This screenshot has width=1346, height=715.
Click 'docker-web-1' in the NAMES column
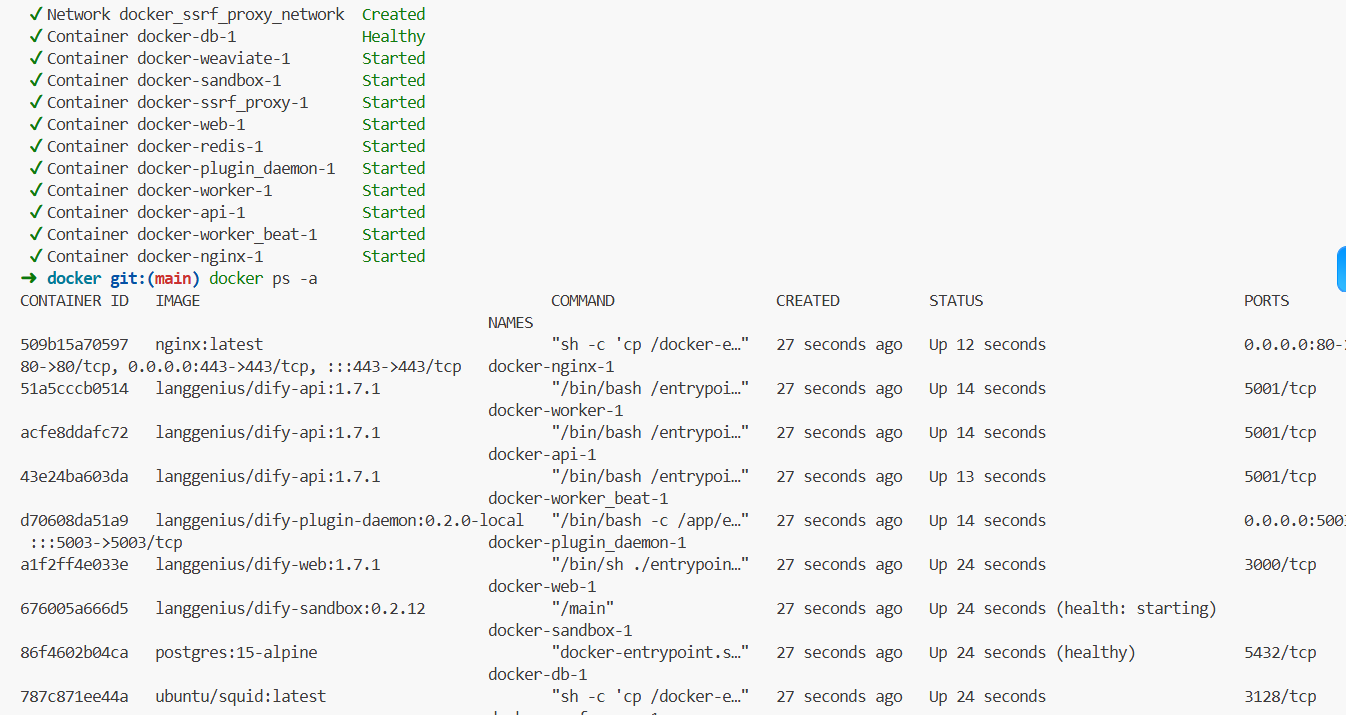[x=542, y=587]
